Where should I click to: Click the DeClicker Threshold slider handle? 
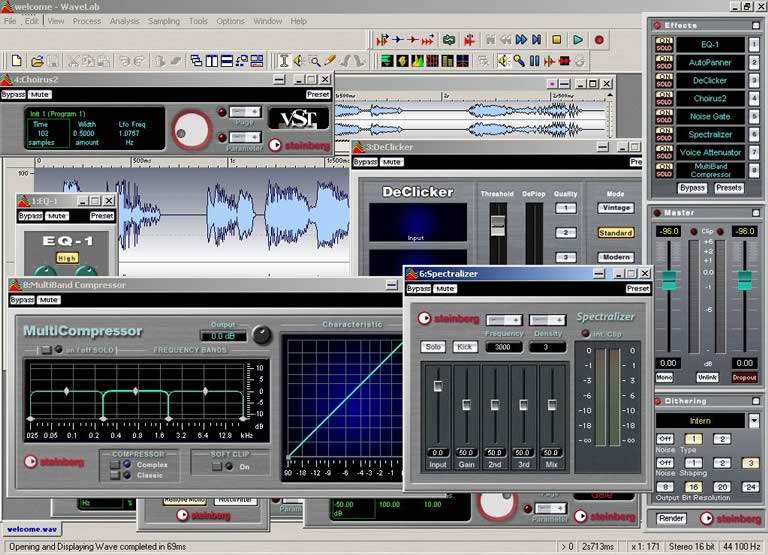[498, 225]
